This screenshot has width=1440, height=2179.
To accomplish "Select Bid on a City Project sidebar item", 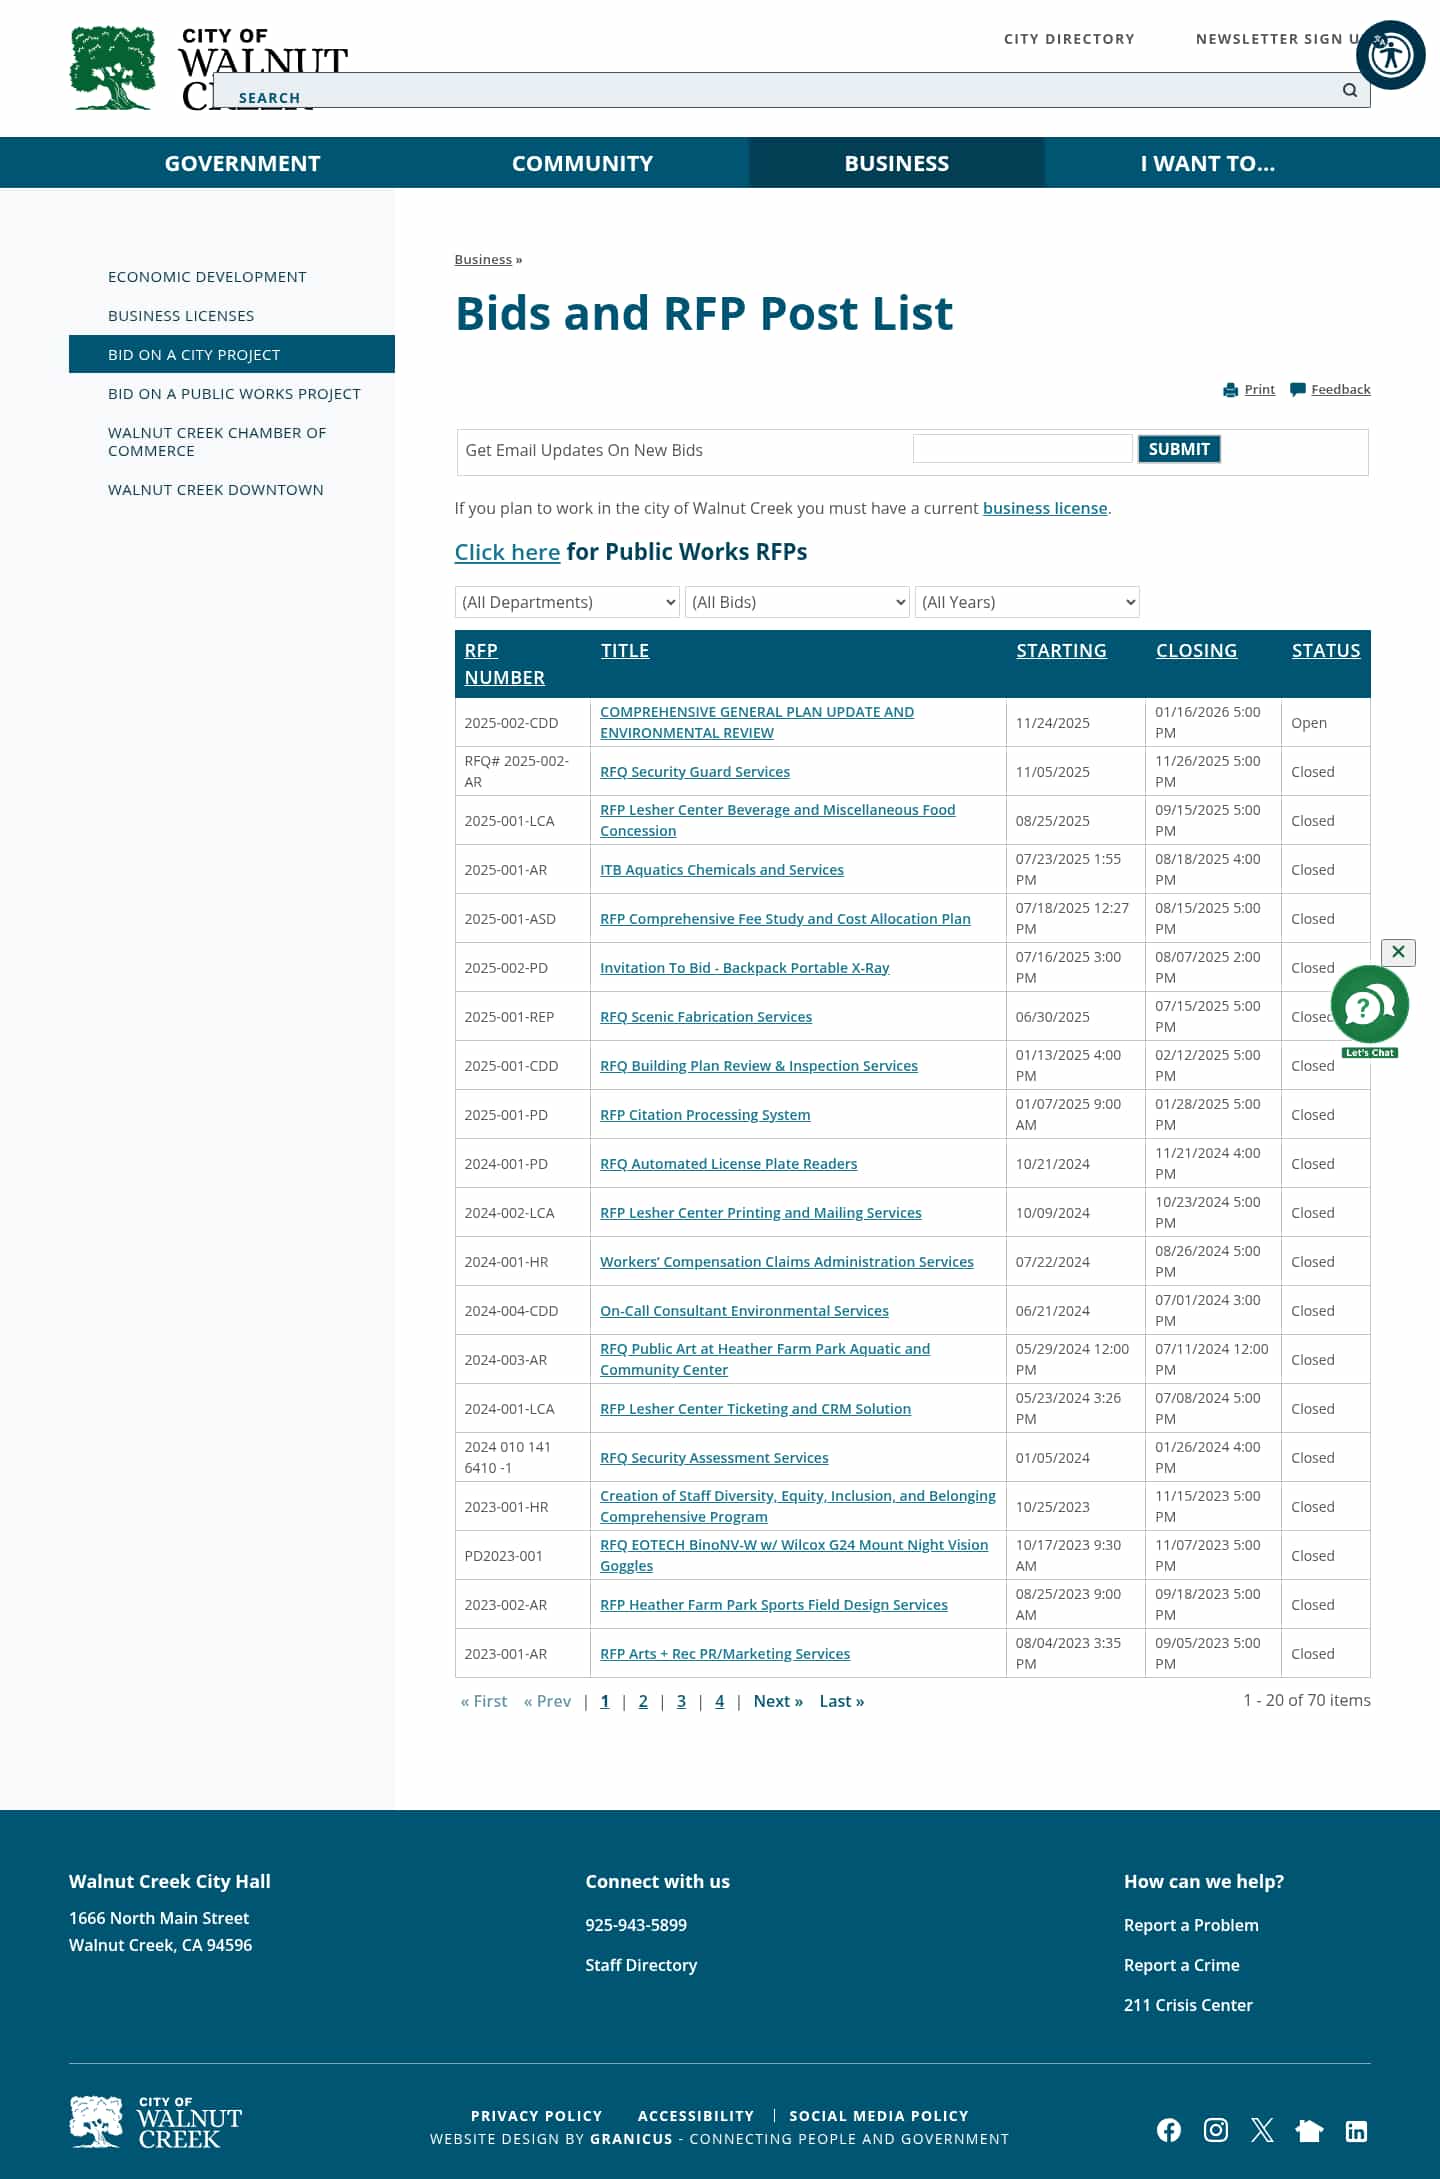I will coord(232,354).
